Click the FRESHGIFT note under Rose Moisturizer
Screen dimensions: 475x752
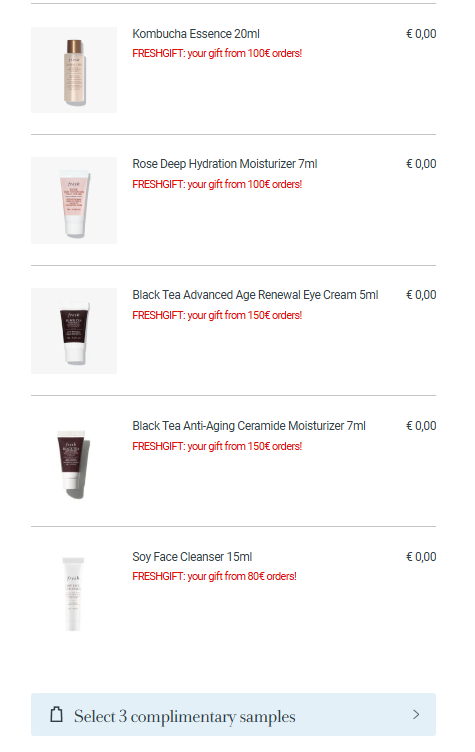pyautogui.click(x=217, y=184)
